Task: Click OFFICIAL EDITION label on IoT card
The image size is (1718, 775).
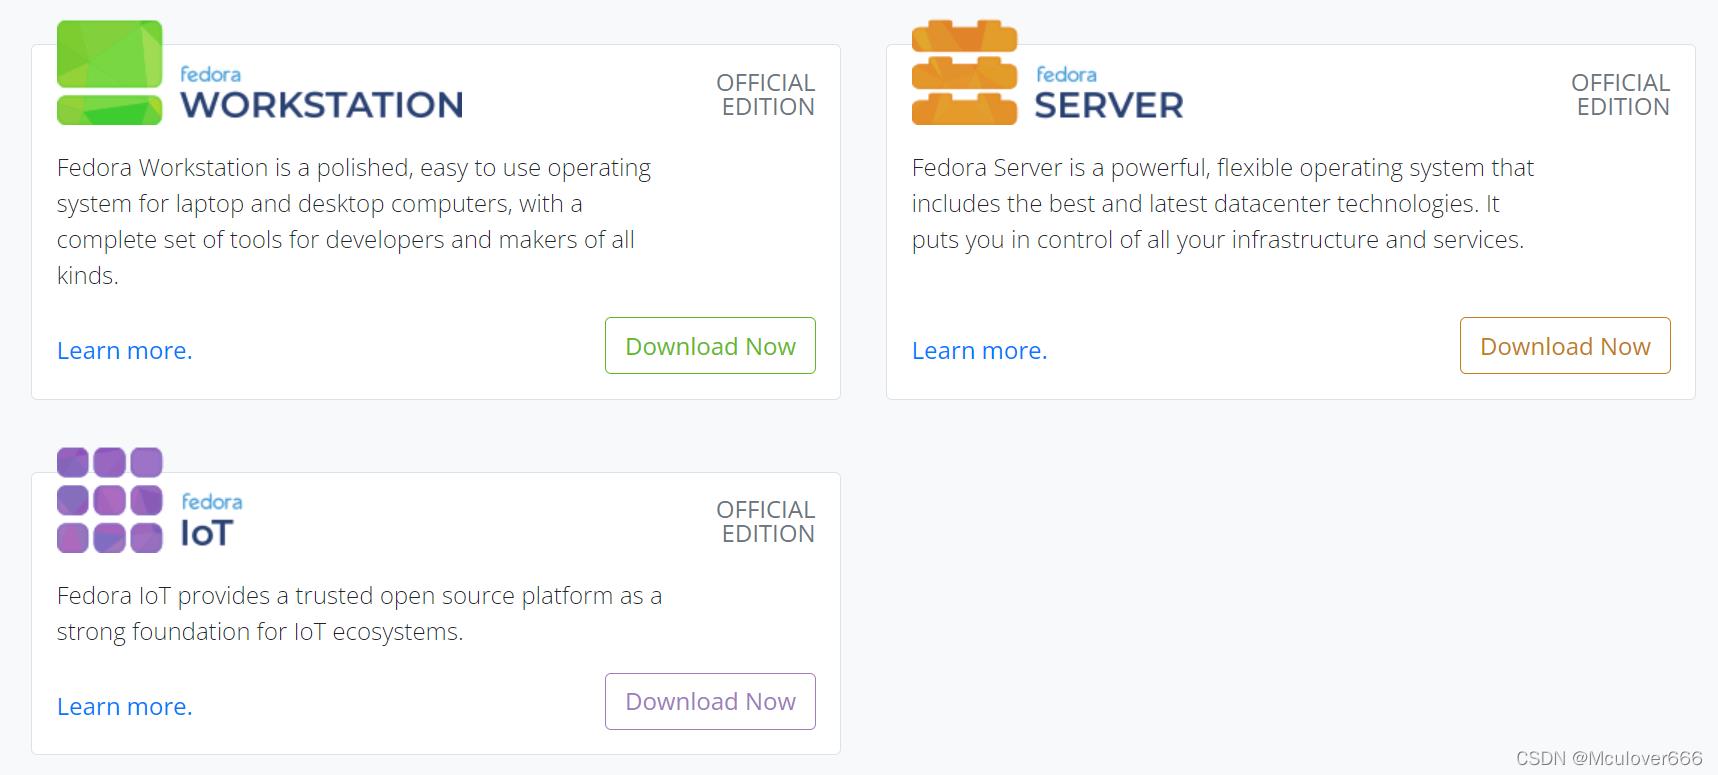Action: (x=766, y=522)
